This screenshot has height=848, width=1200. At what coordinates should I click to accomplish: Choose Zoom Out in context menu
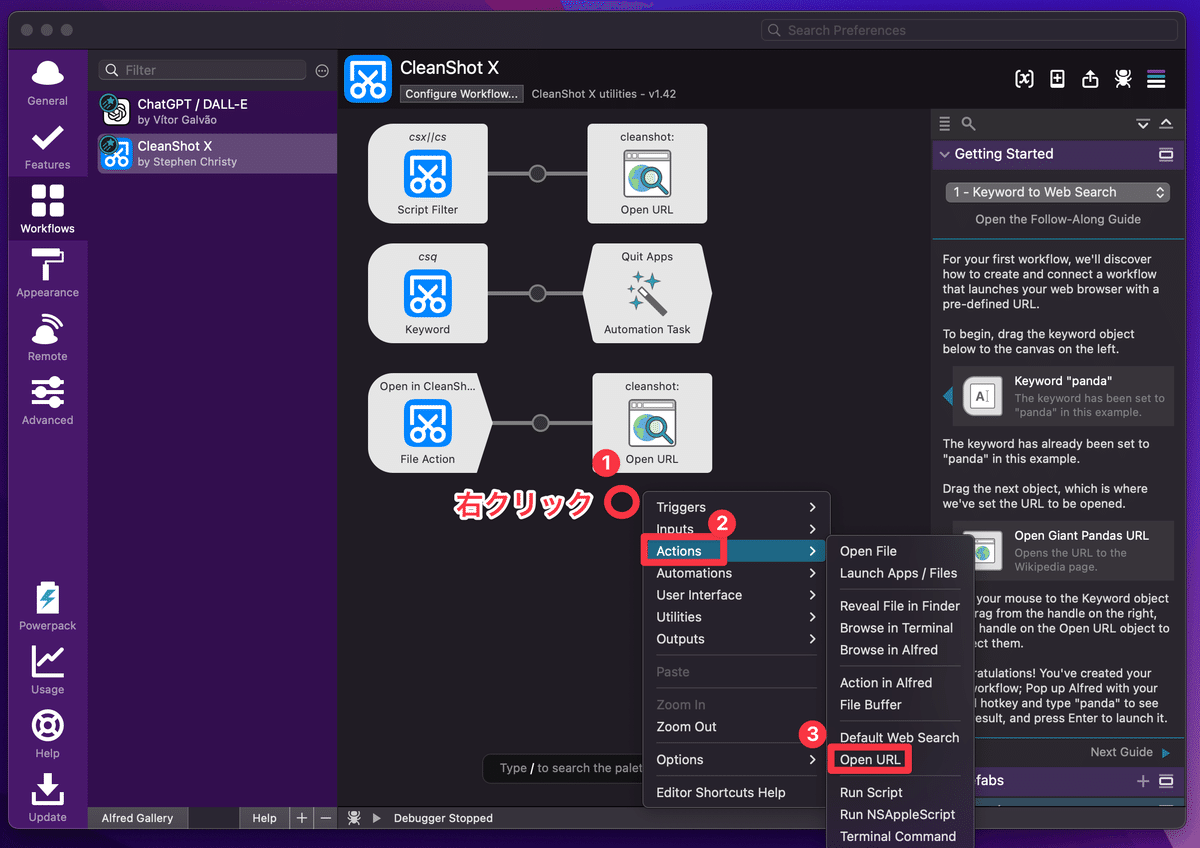(686, 727)
